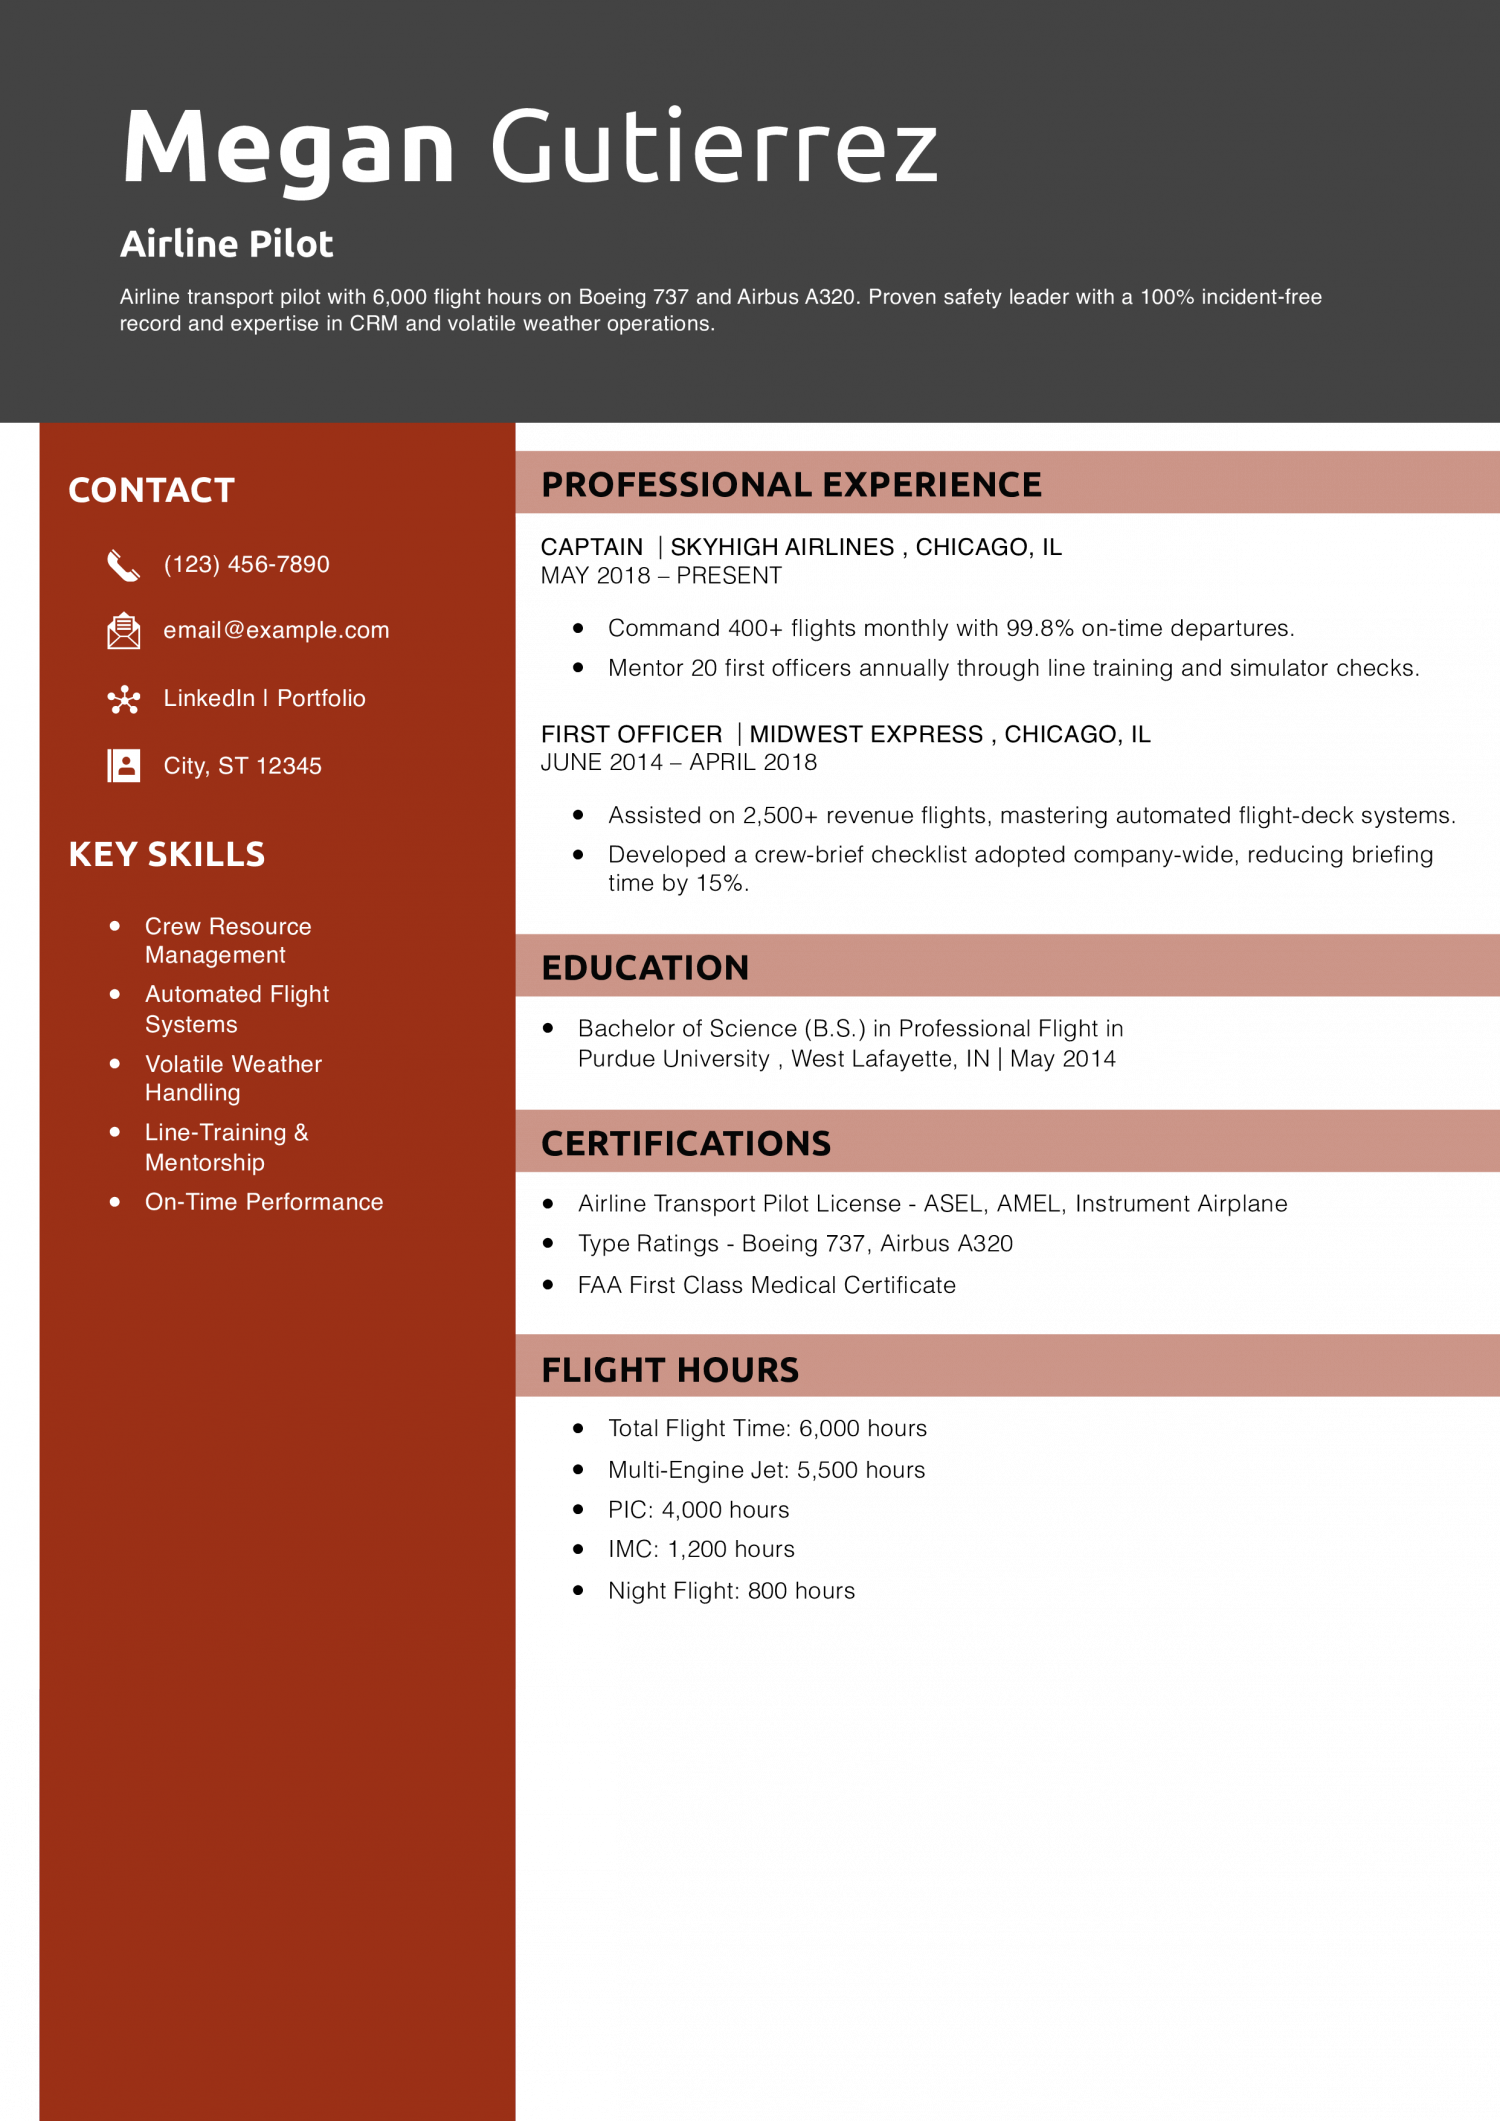1500x2121 pixels.
Task: Click the CERTIFICATIONS section heading
Action: pos(686,1143)
